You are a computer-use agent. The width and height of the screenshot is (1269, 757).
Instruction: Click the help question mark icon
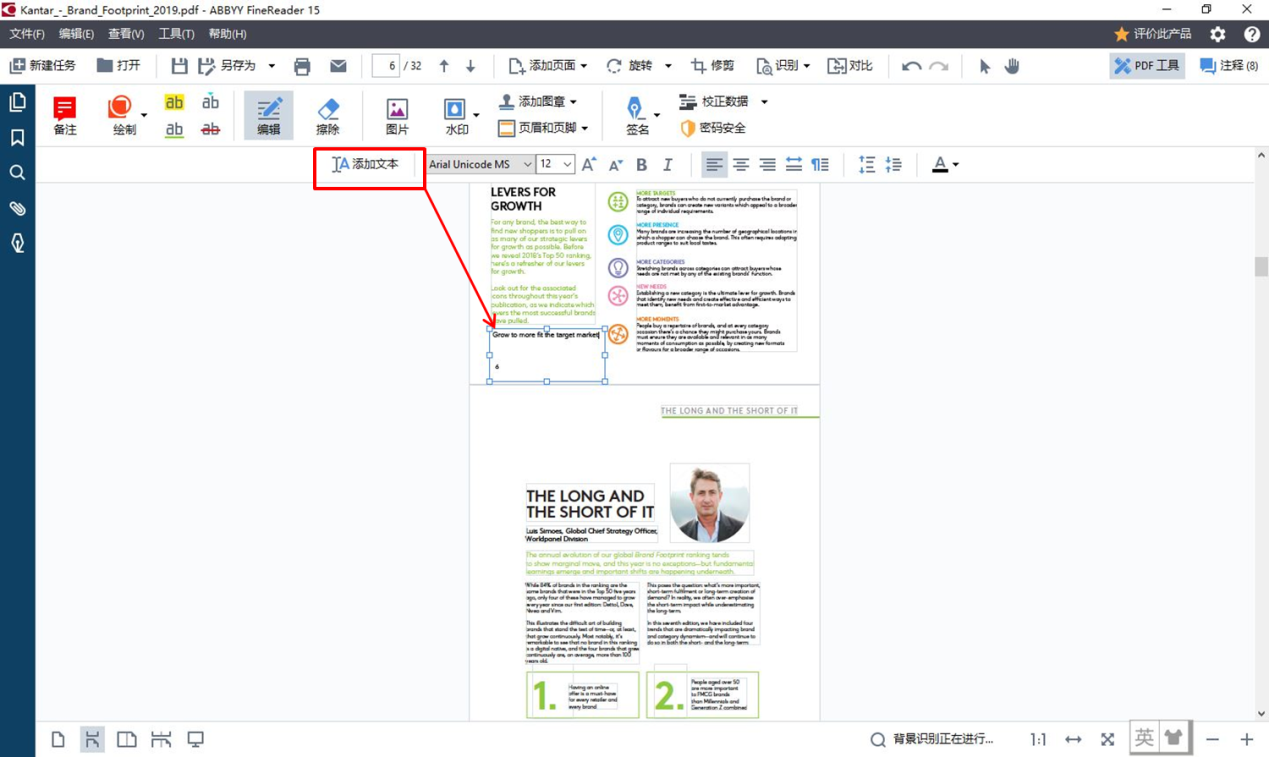click(1251, 34)
